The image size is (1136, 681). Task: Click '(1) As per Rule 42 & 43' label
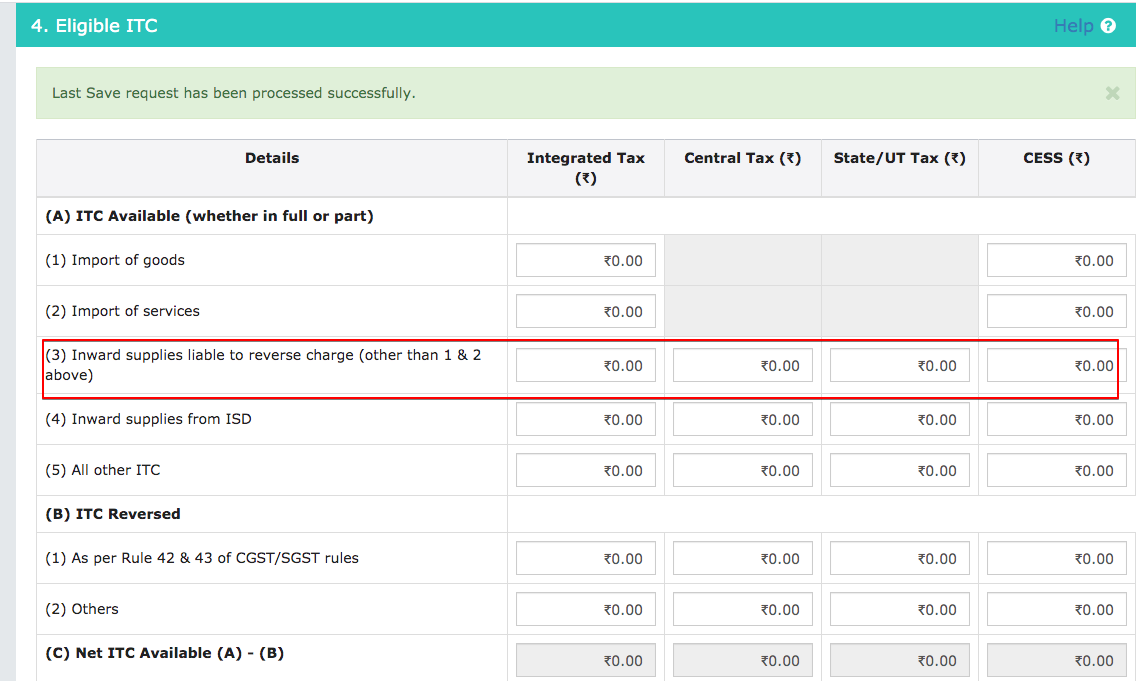[x=202, y=558]
